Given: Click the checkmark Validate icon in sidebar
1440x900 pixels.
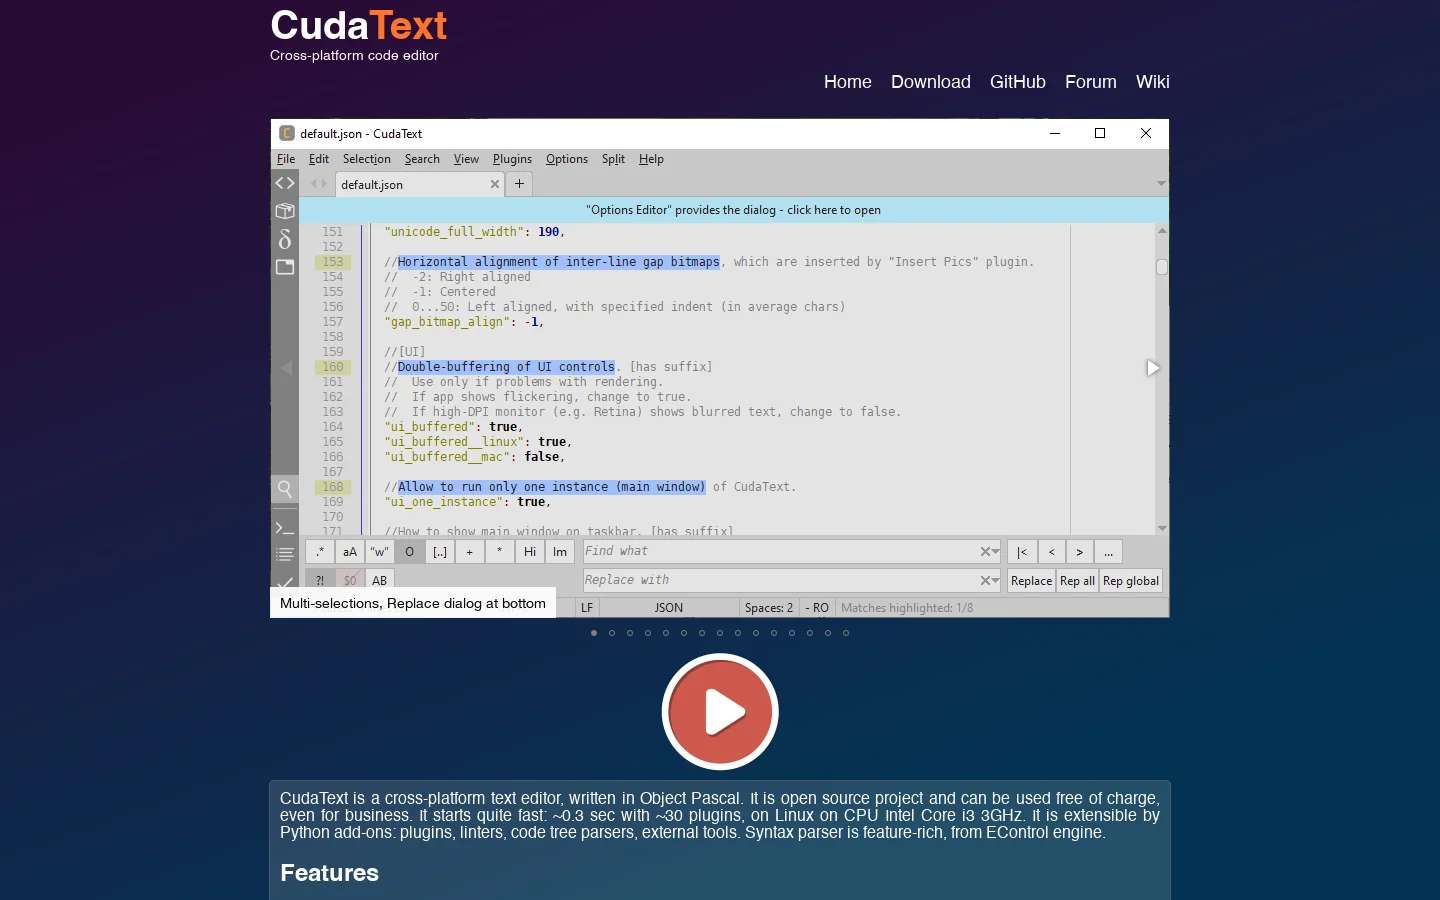Looking at the screenshot, I should (285, 581).
